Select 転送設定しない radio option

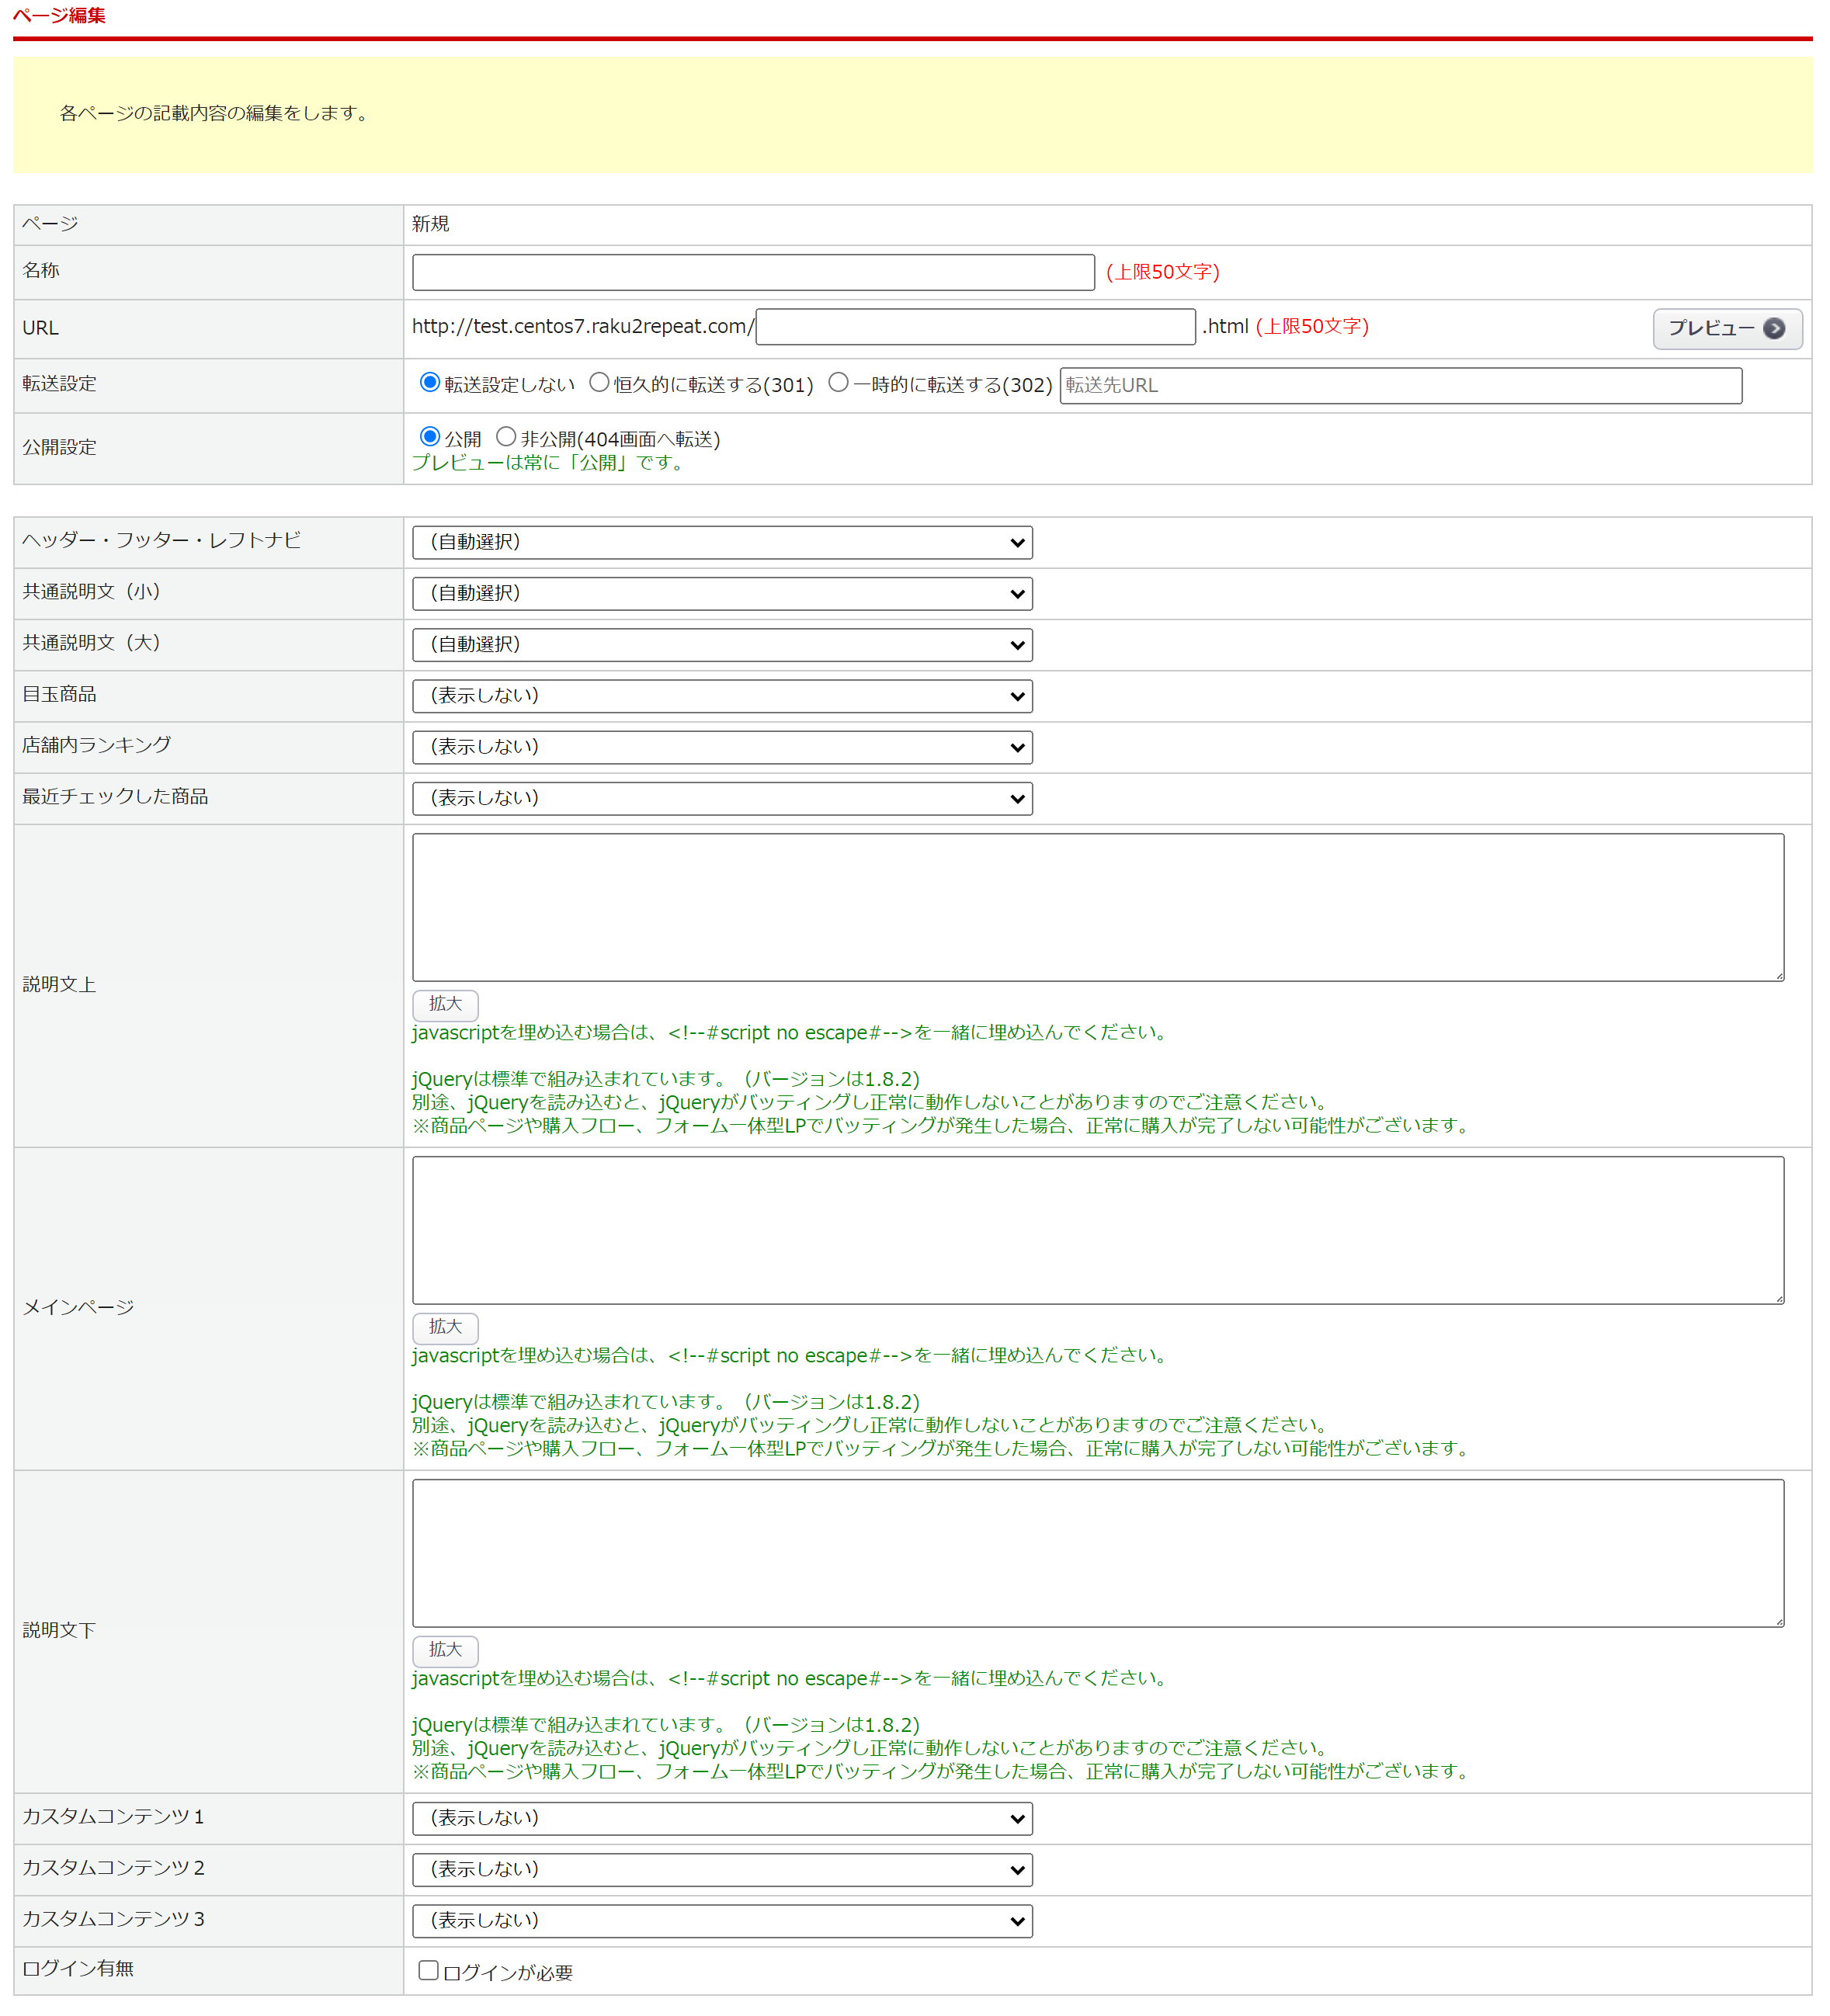pos(430,383)
